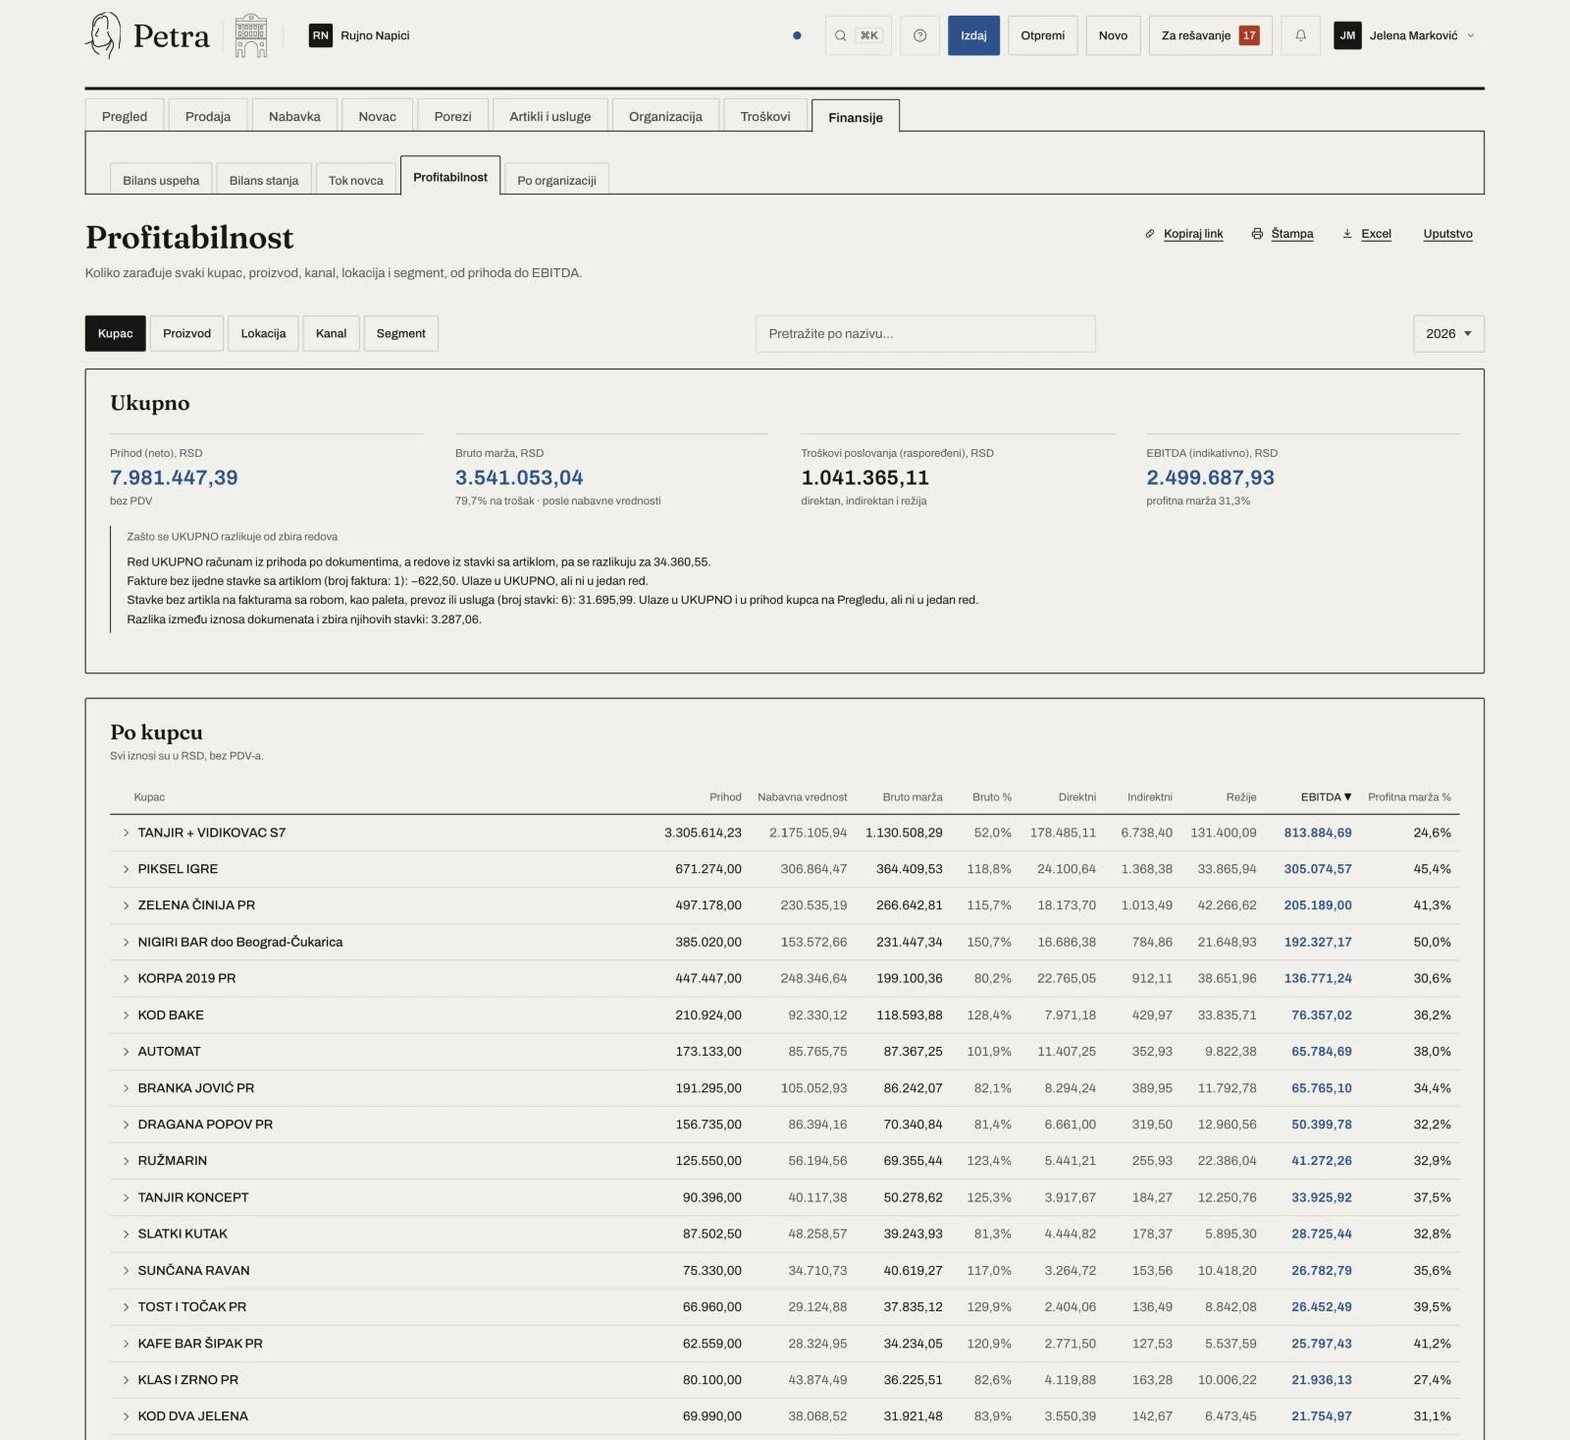Screen dimensions: 1570x1440
Task: Switch grouping to Segment
Action: click(x=401, y=334)
